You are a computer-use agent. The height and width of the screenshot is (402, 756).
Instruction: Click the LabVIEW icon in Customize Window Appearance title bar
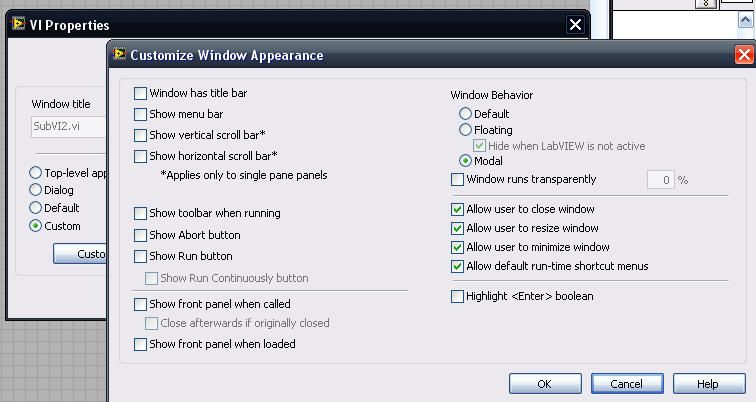point(120,56)
